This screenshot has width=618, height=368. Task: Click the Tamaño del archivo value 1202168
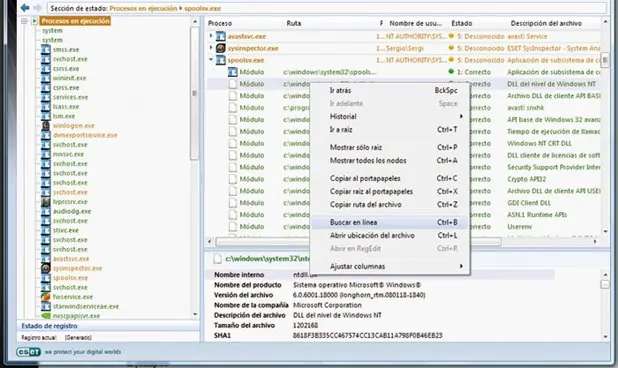pyautogui.click(x=305, y=325)
